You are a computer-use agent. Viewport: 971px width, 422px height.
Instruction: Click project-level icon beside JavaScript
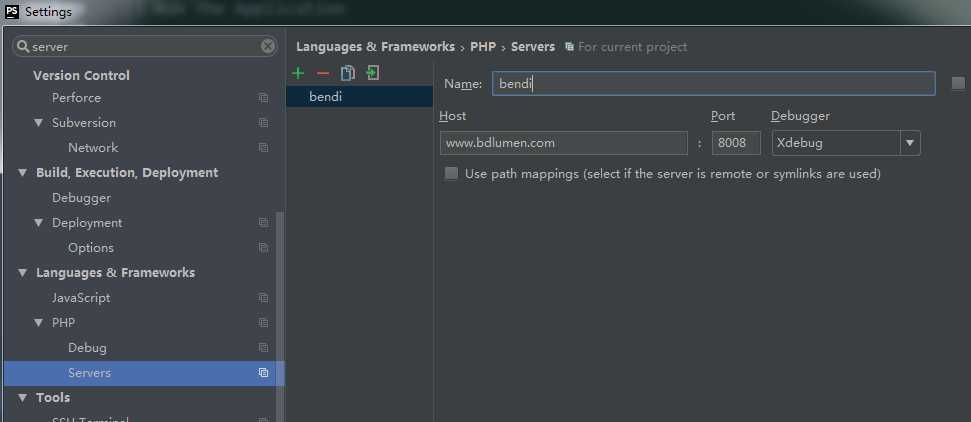click(263, 297)
